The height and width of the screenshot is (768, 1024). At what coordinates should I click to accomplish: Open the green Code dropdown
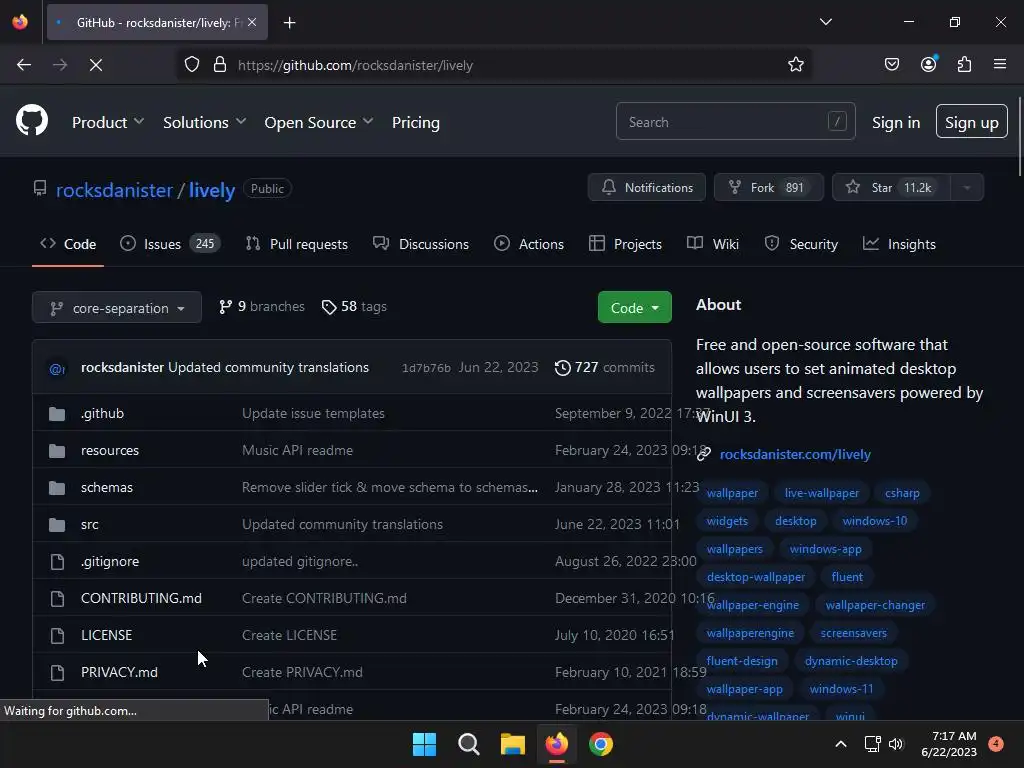pos(634,308)
